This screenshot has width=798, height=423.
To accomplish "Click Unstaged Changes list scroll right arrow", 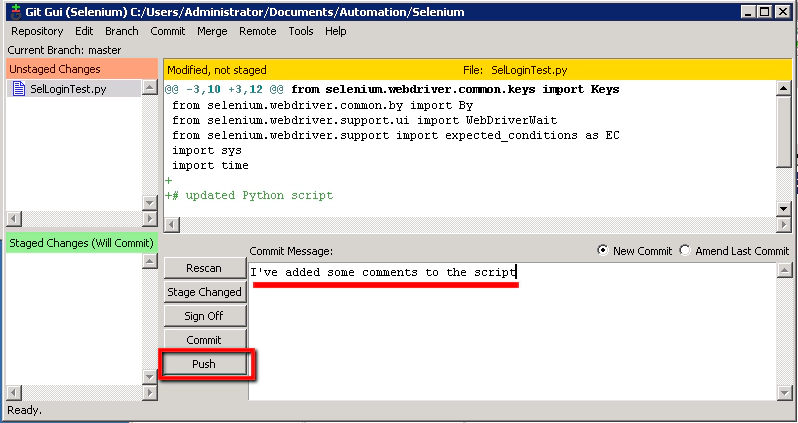I will point(150,219).
